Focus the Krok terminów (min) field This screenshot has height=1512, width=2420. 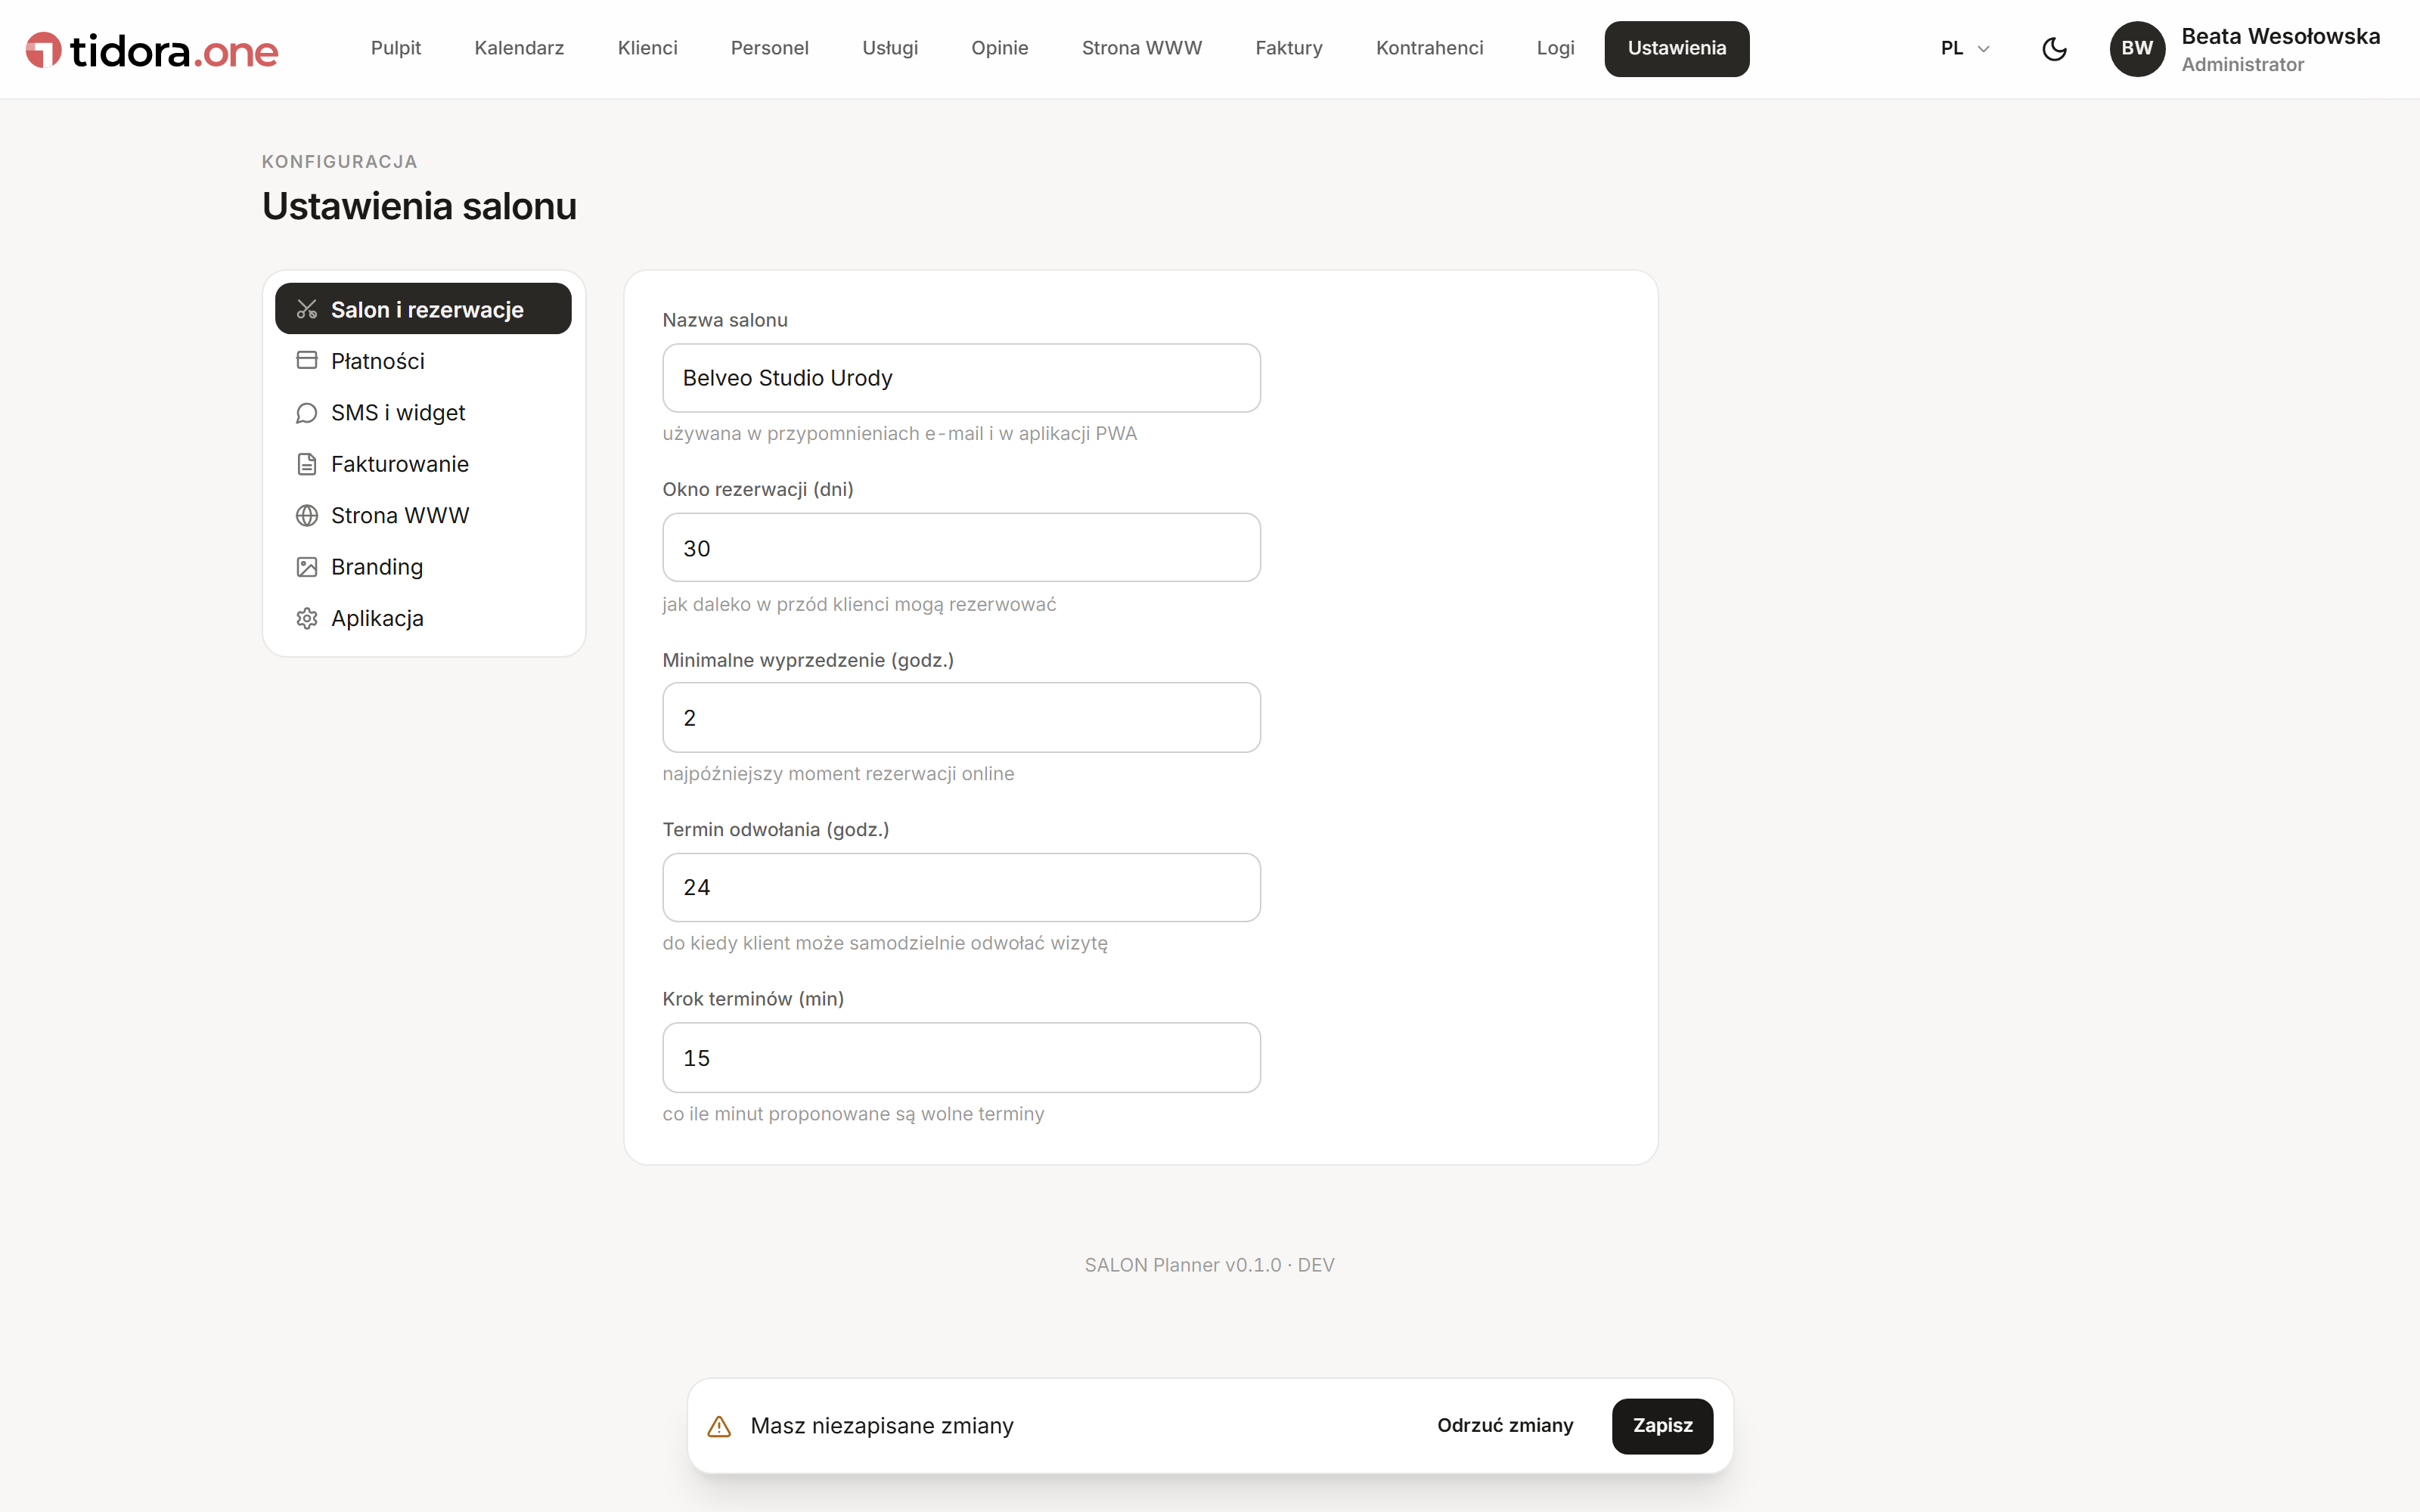pyautogui.click(x=961, y=1058)
